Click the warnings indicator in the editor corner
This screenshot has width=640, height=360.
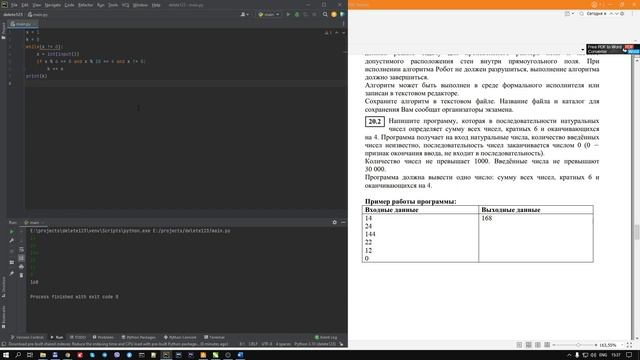pos(328,33)
